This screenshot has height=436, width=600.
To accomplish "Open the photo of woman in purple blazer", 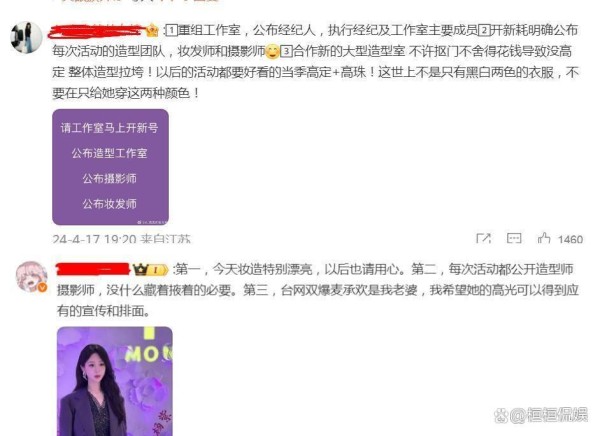I will click(x=114, y=381).
